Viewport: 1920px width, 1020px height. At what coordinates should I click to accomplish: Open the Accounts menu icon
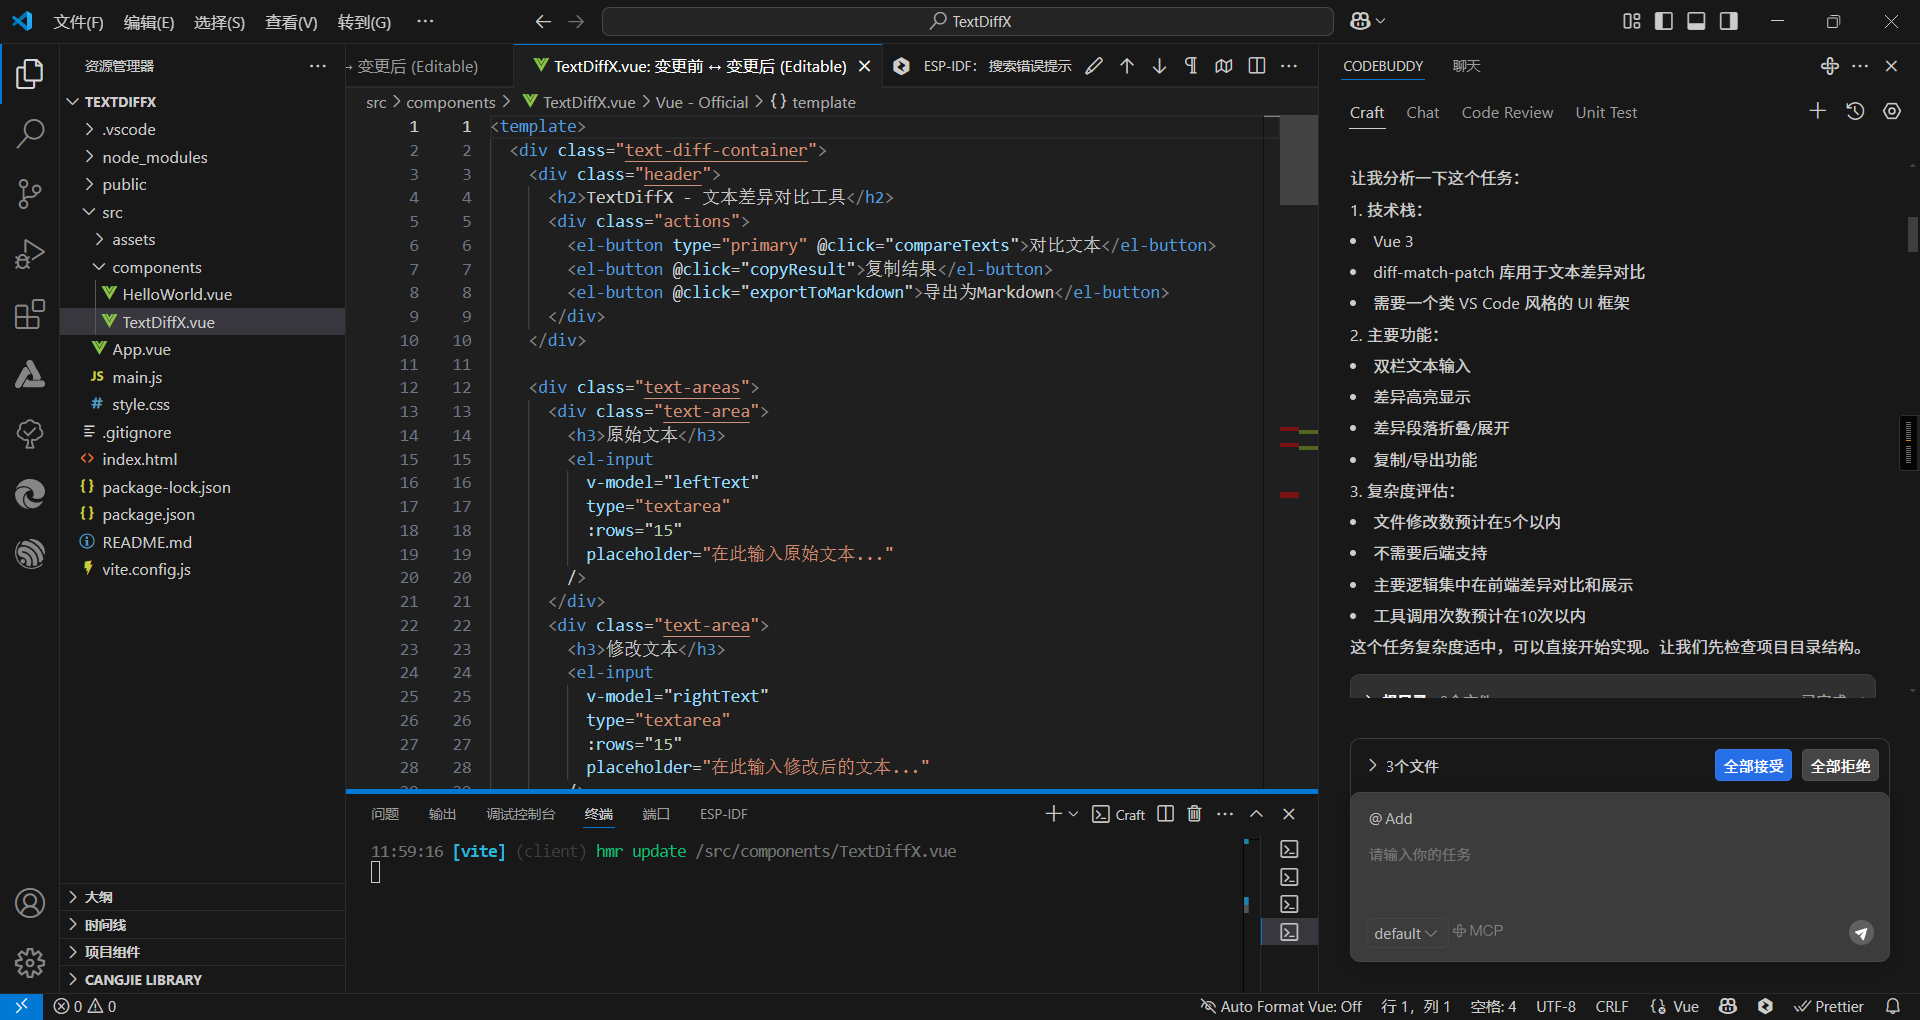click(30, 903)
